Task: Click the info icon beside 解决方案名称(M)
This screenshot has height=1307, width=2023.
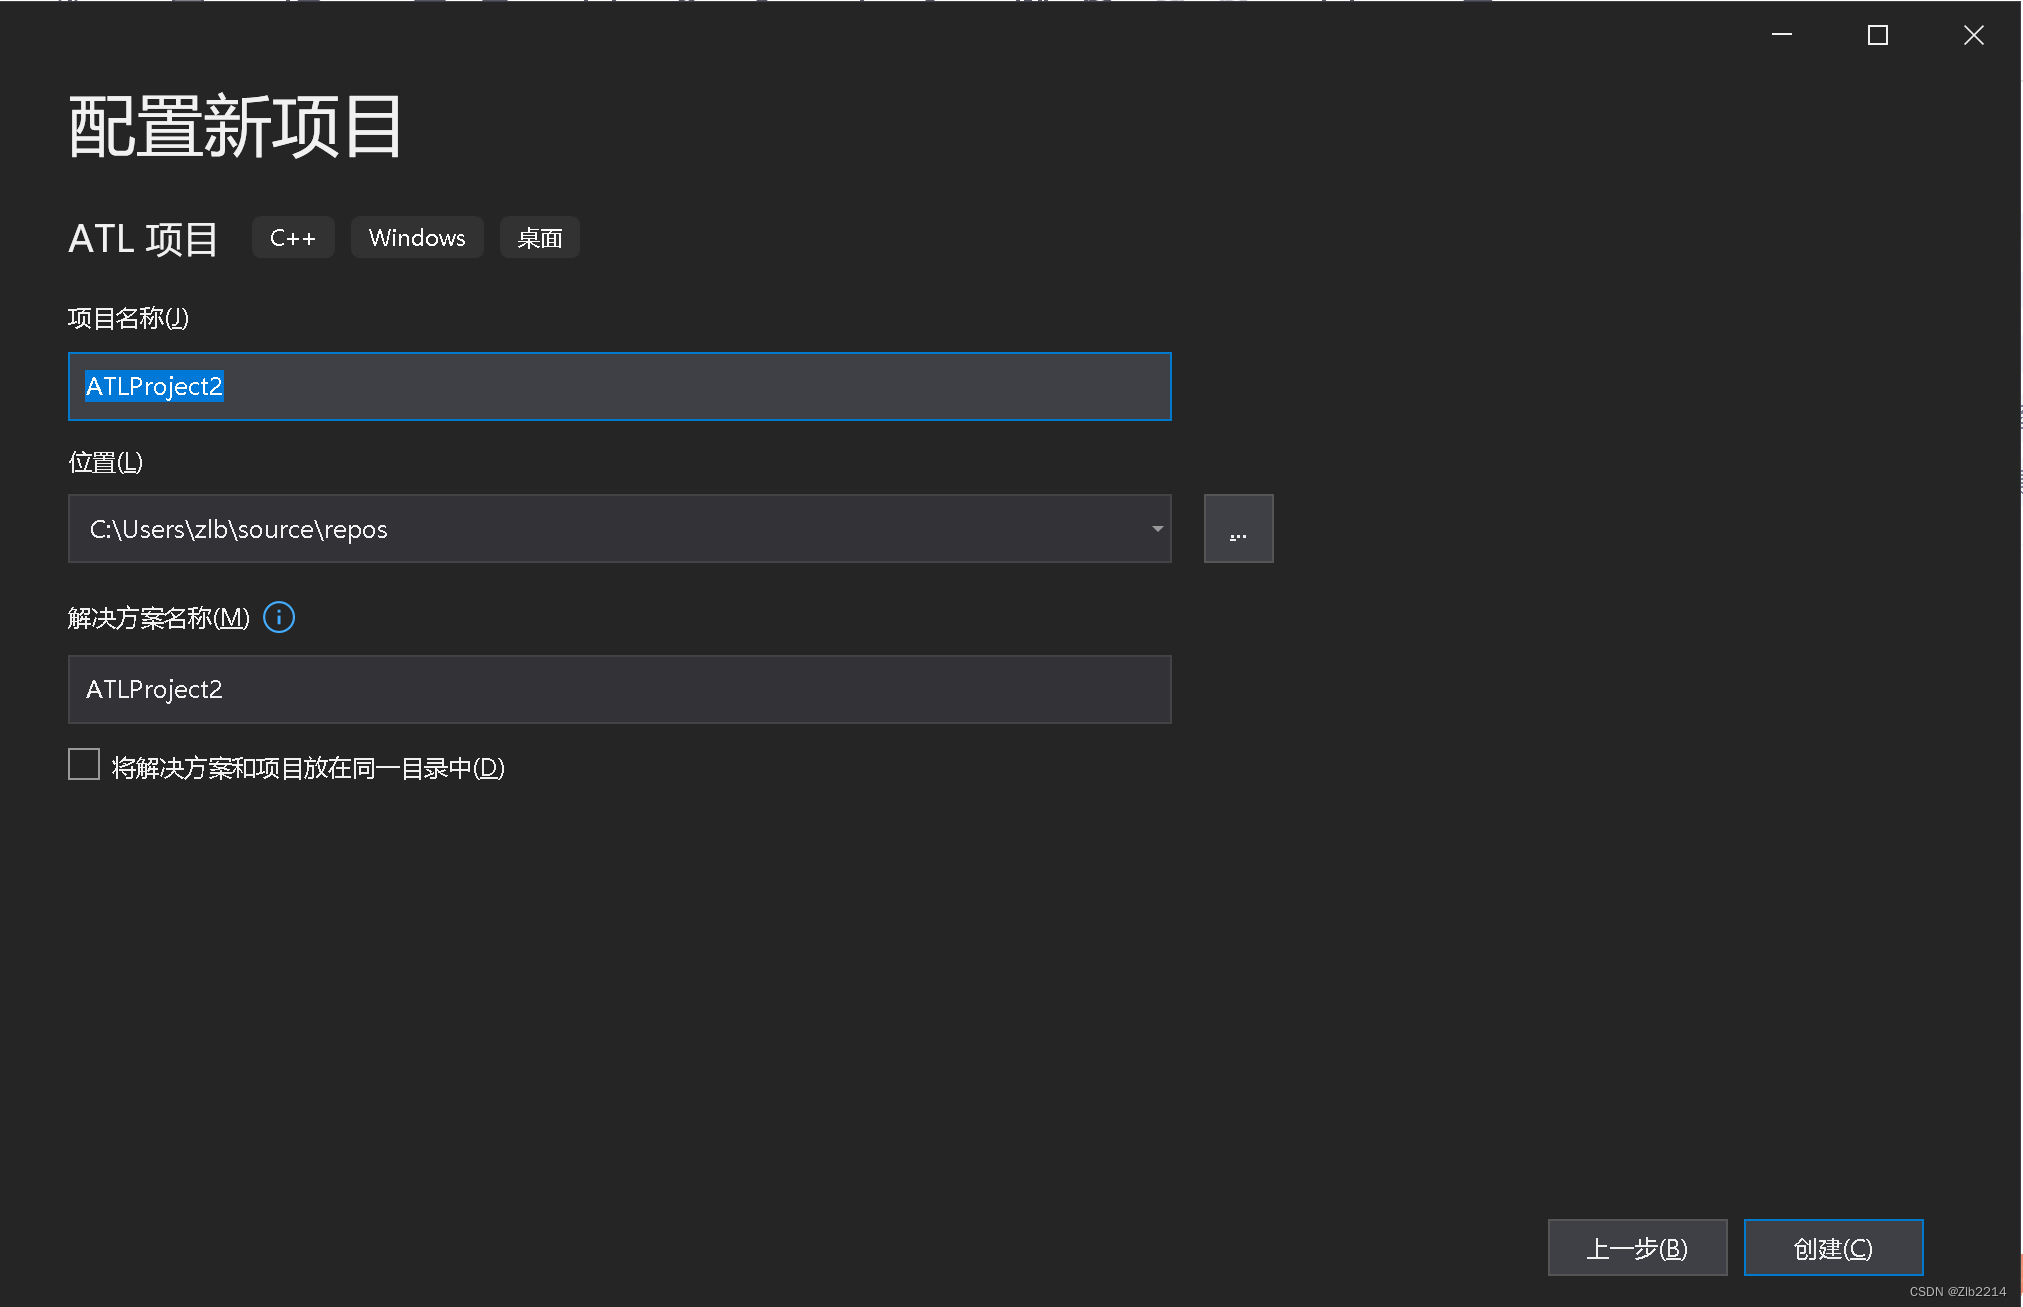Action: [278, 617]
